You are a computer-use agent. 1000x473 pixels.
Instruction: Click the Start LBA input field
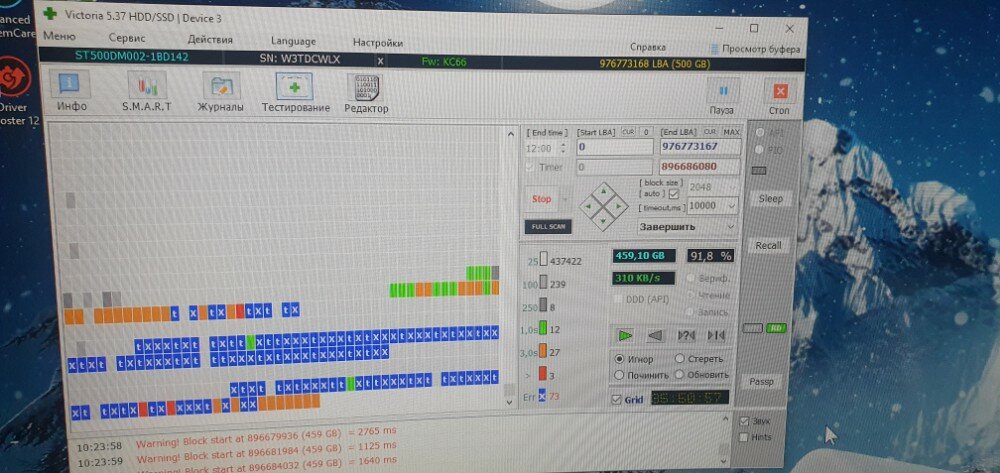[615, 147]
